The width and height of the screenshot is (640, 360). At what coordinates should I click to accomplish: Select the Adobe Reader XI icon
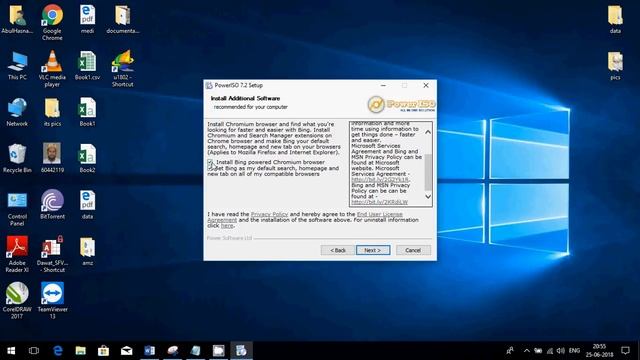coord(17,254)
